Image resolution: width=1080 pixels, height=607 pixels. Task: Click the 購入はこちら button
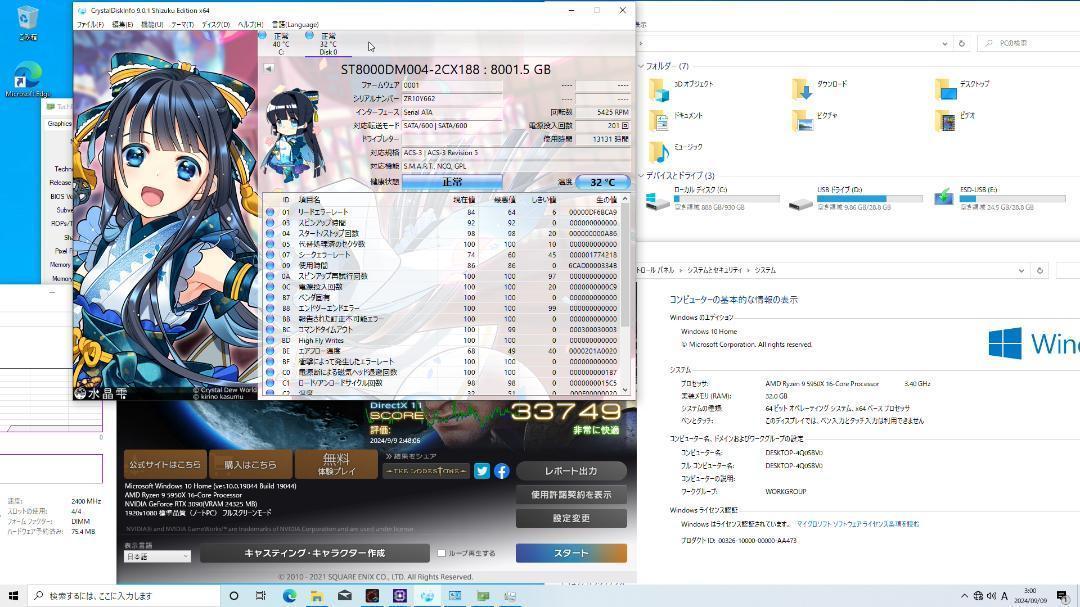[x=250, y=464]
